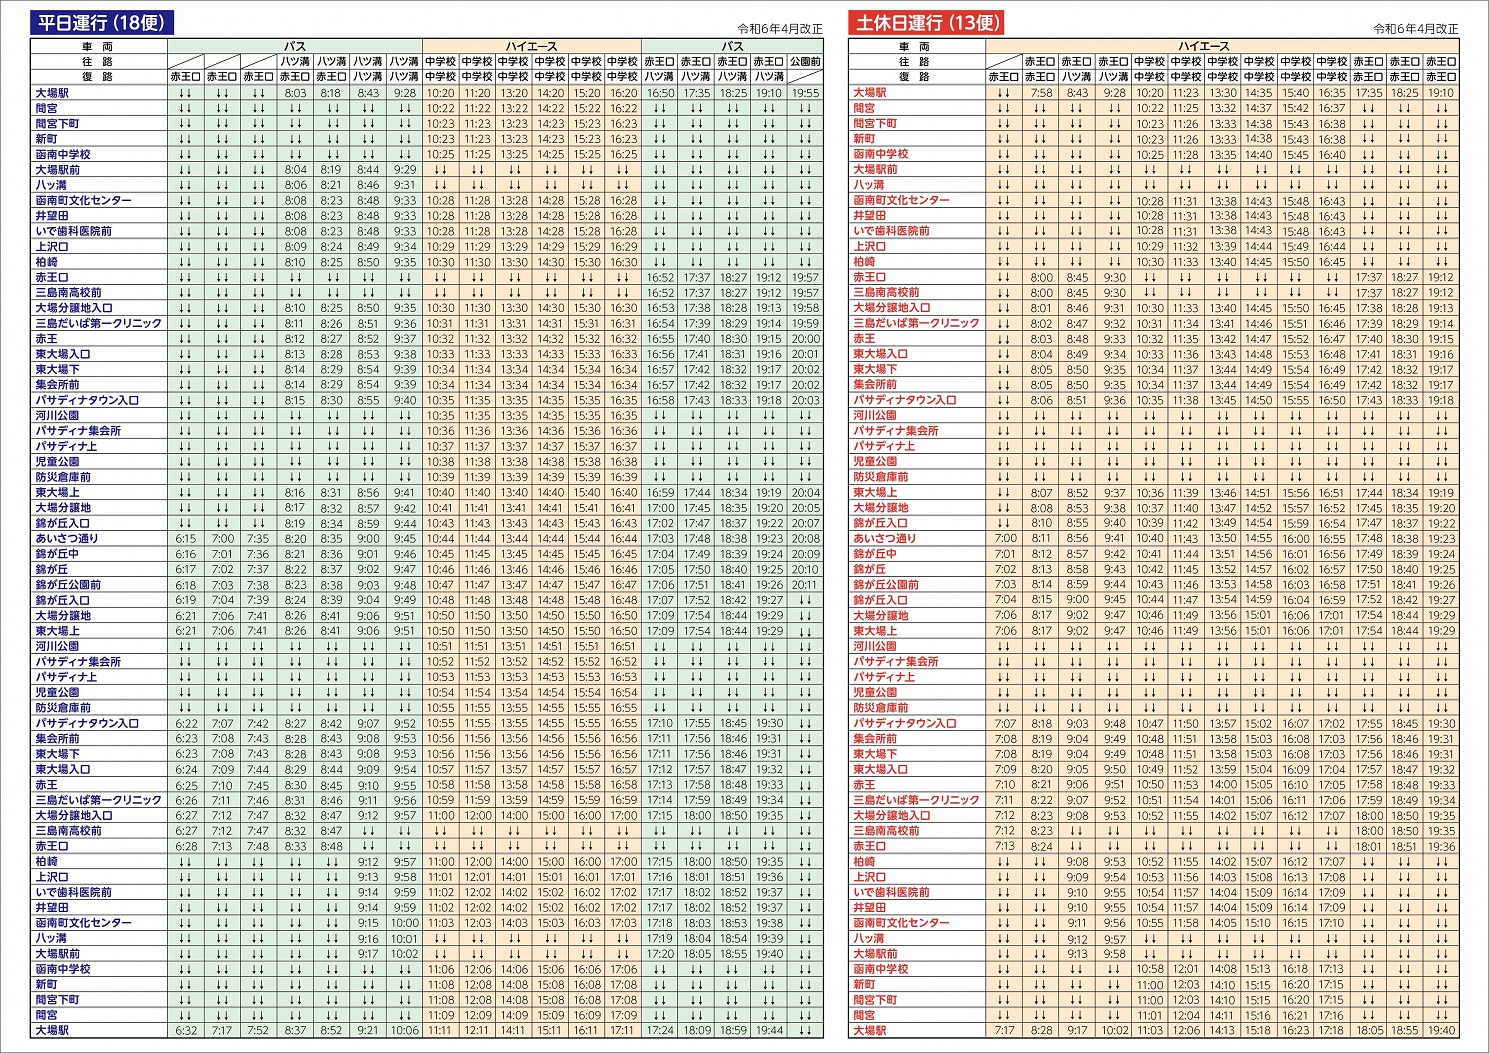Click 往路 header in the holiday table
This screenshot has width=1489, height=1053.
tap(915, 61)
